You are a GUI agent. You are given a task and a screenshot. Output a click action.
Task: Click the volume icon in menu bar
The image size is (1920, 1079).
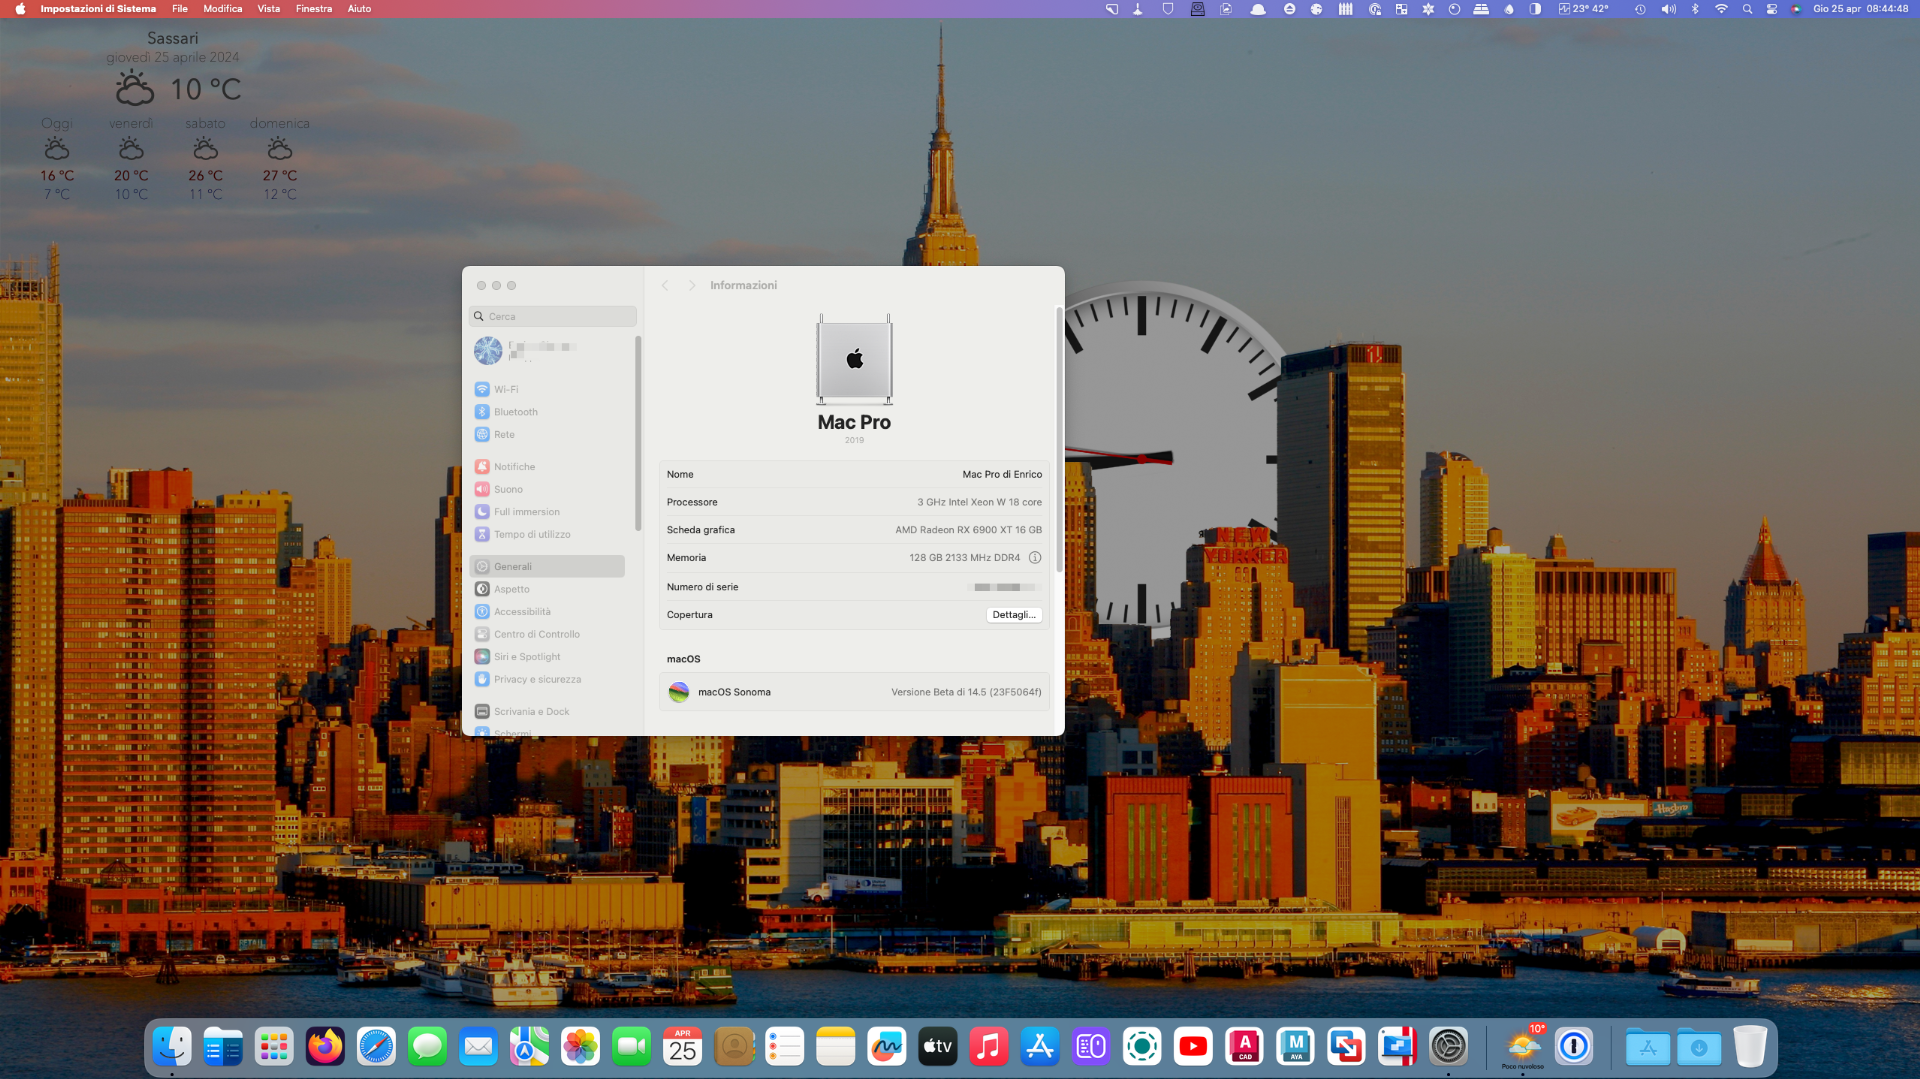pos(1668,9)
